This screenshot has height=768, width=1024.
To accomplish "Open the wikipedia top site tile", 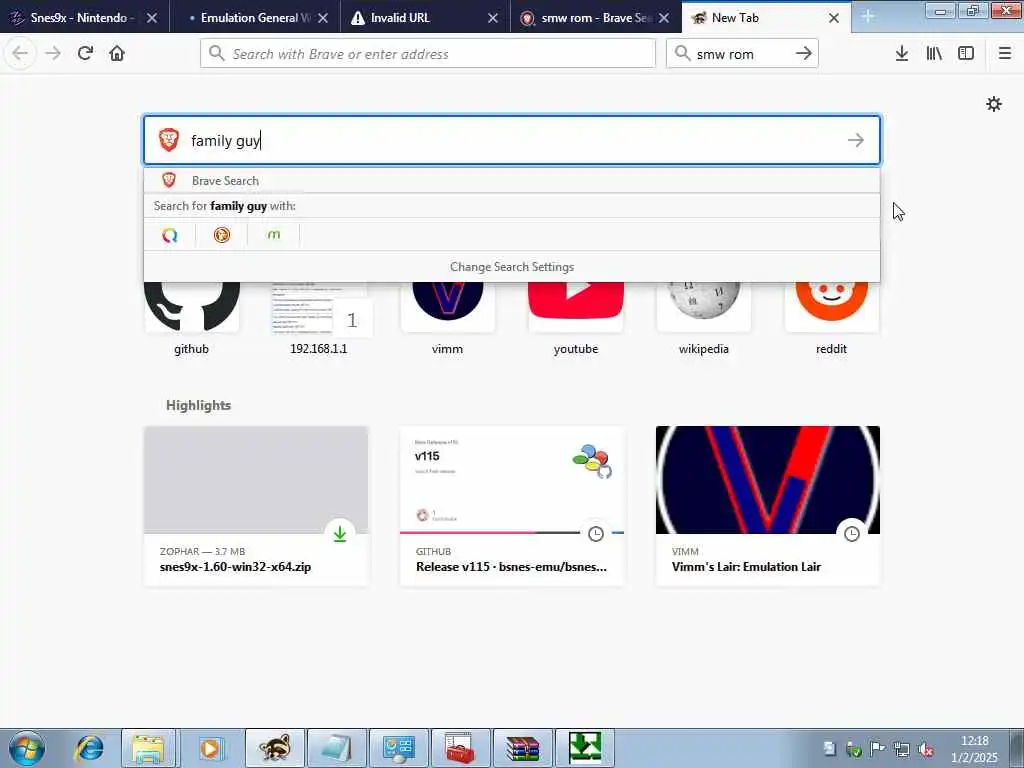I will coord(703,318).
